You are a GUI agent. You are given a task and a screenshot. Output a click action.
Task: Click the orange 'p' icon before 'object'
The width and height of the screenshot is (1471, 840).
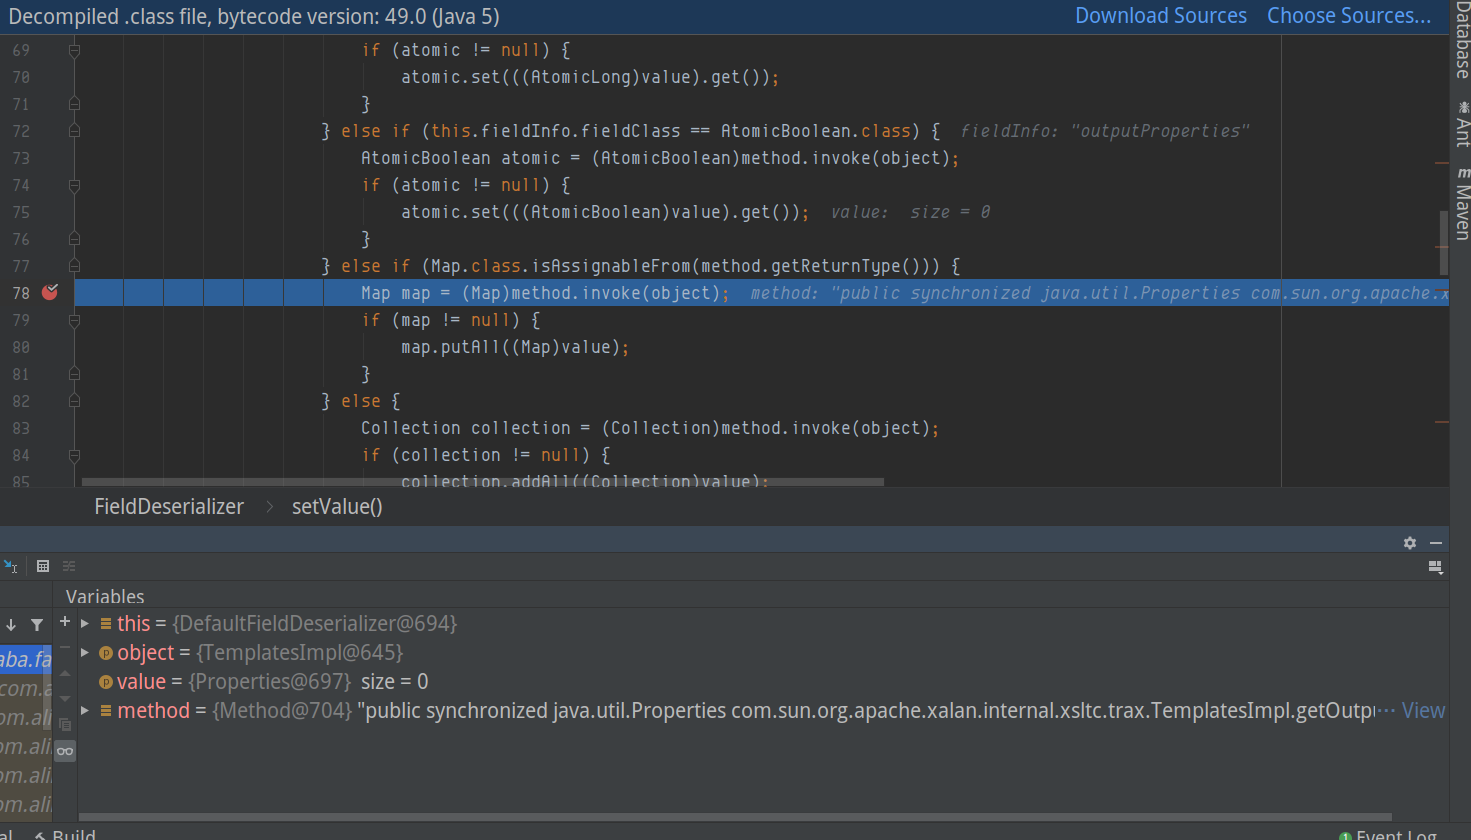106,653
